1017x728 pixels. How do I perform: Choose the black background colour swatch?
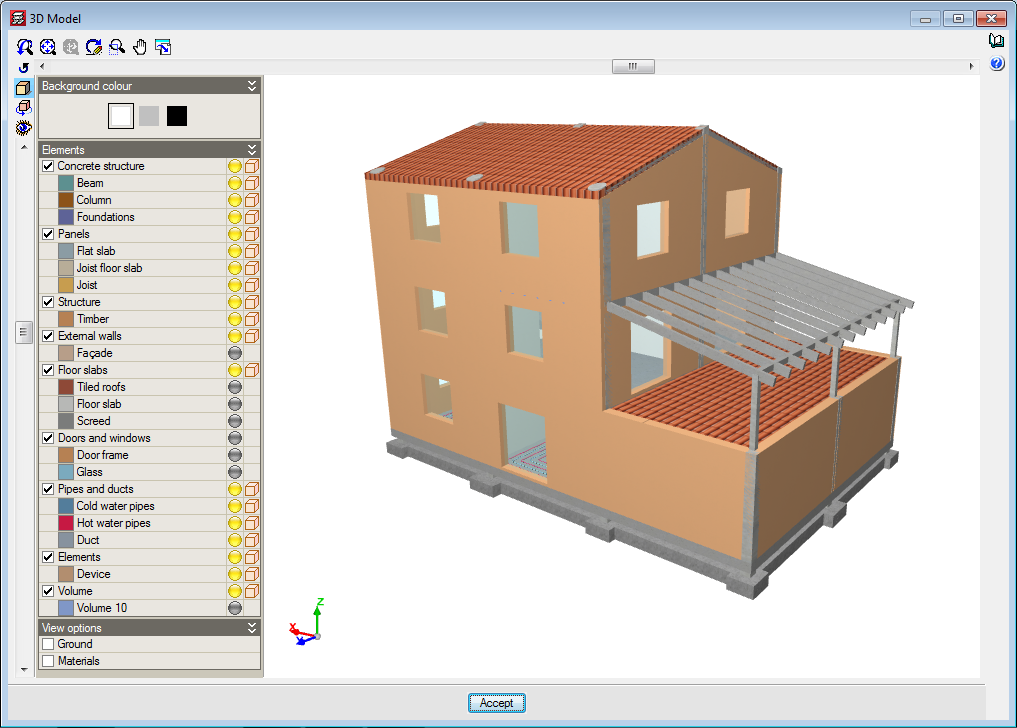click(177, 116)
